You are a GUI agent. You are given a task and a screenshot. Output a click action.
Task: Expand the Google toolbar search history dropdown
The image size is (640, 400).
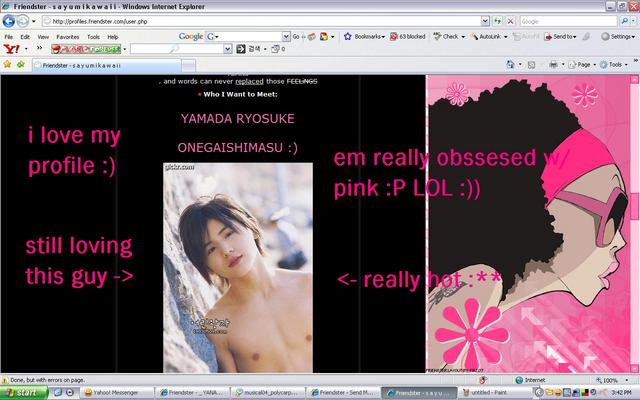pos(286,37)
